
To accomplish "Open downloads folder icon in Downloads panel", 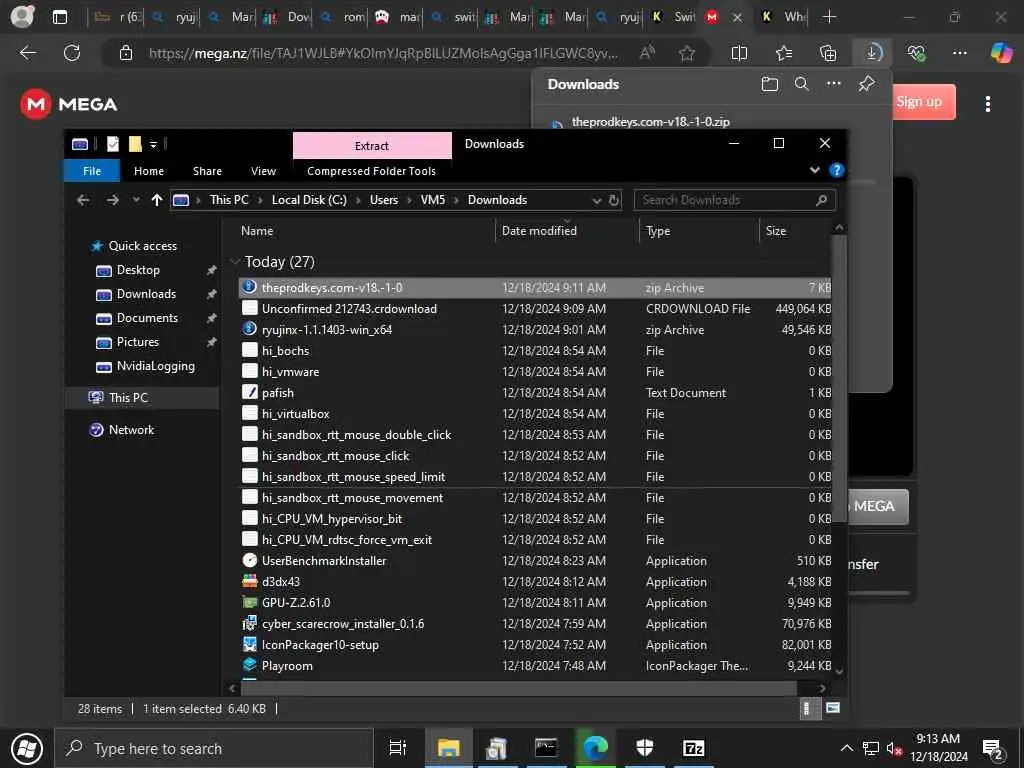I will [770, 84].
